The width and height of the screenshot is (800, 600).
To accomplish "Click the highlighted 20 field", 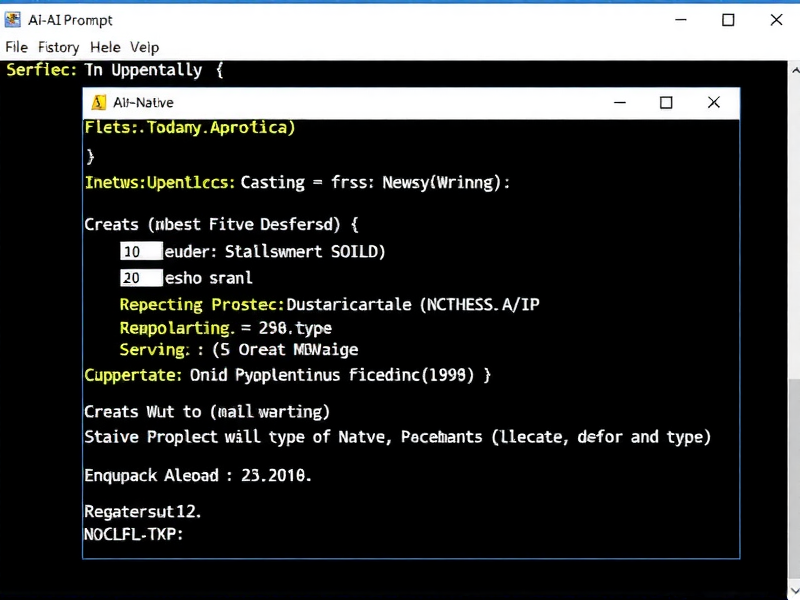I will [x=142, y=278].
